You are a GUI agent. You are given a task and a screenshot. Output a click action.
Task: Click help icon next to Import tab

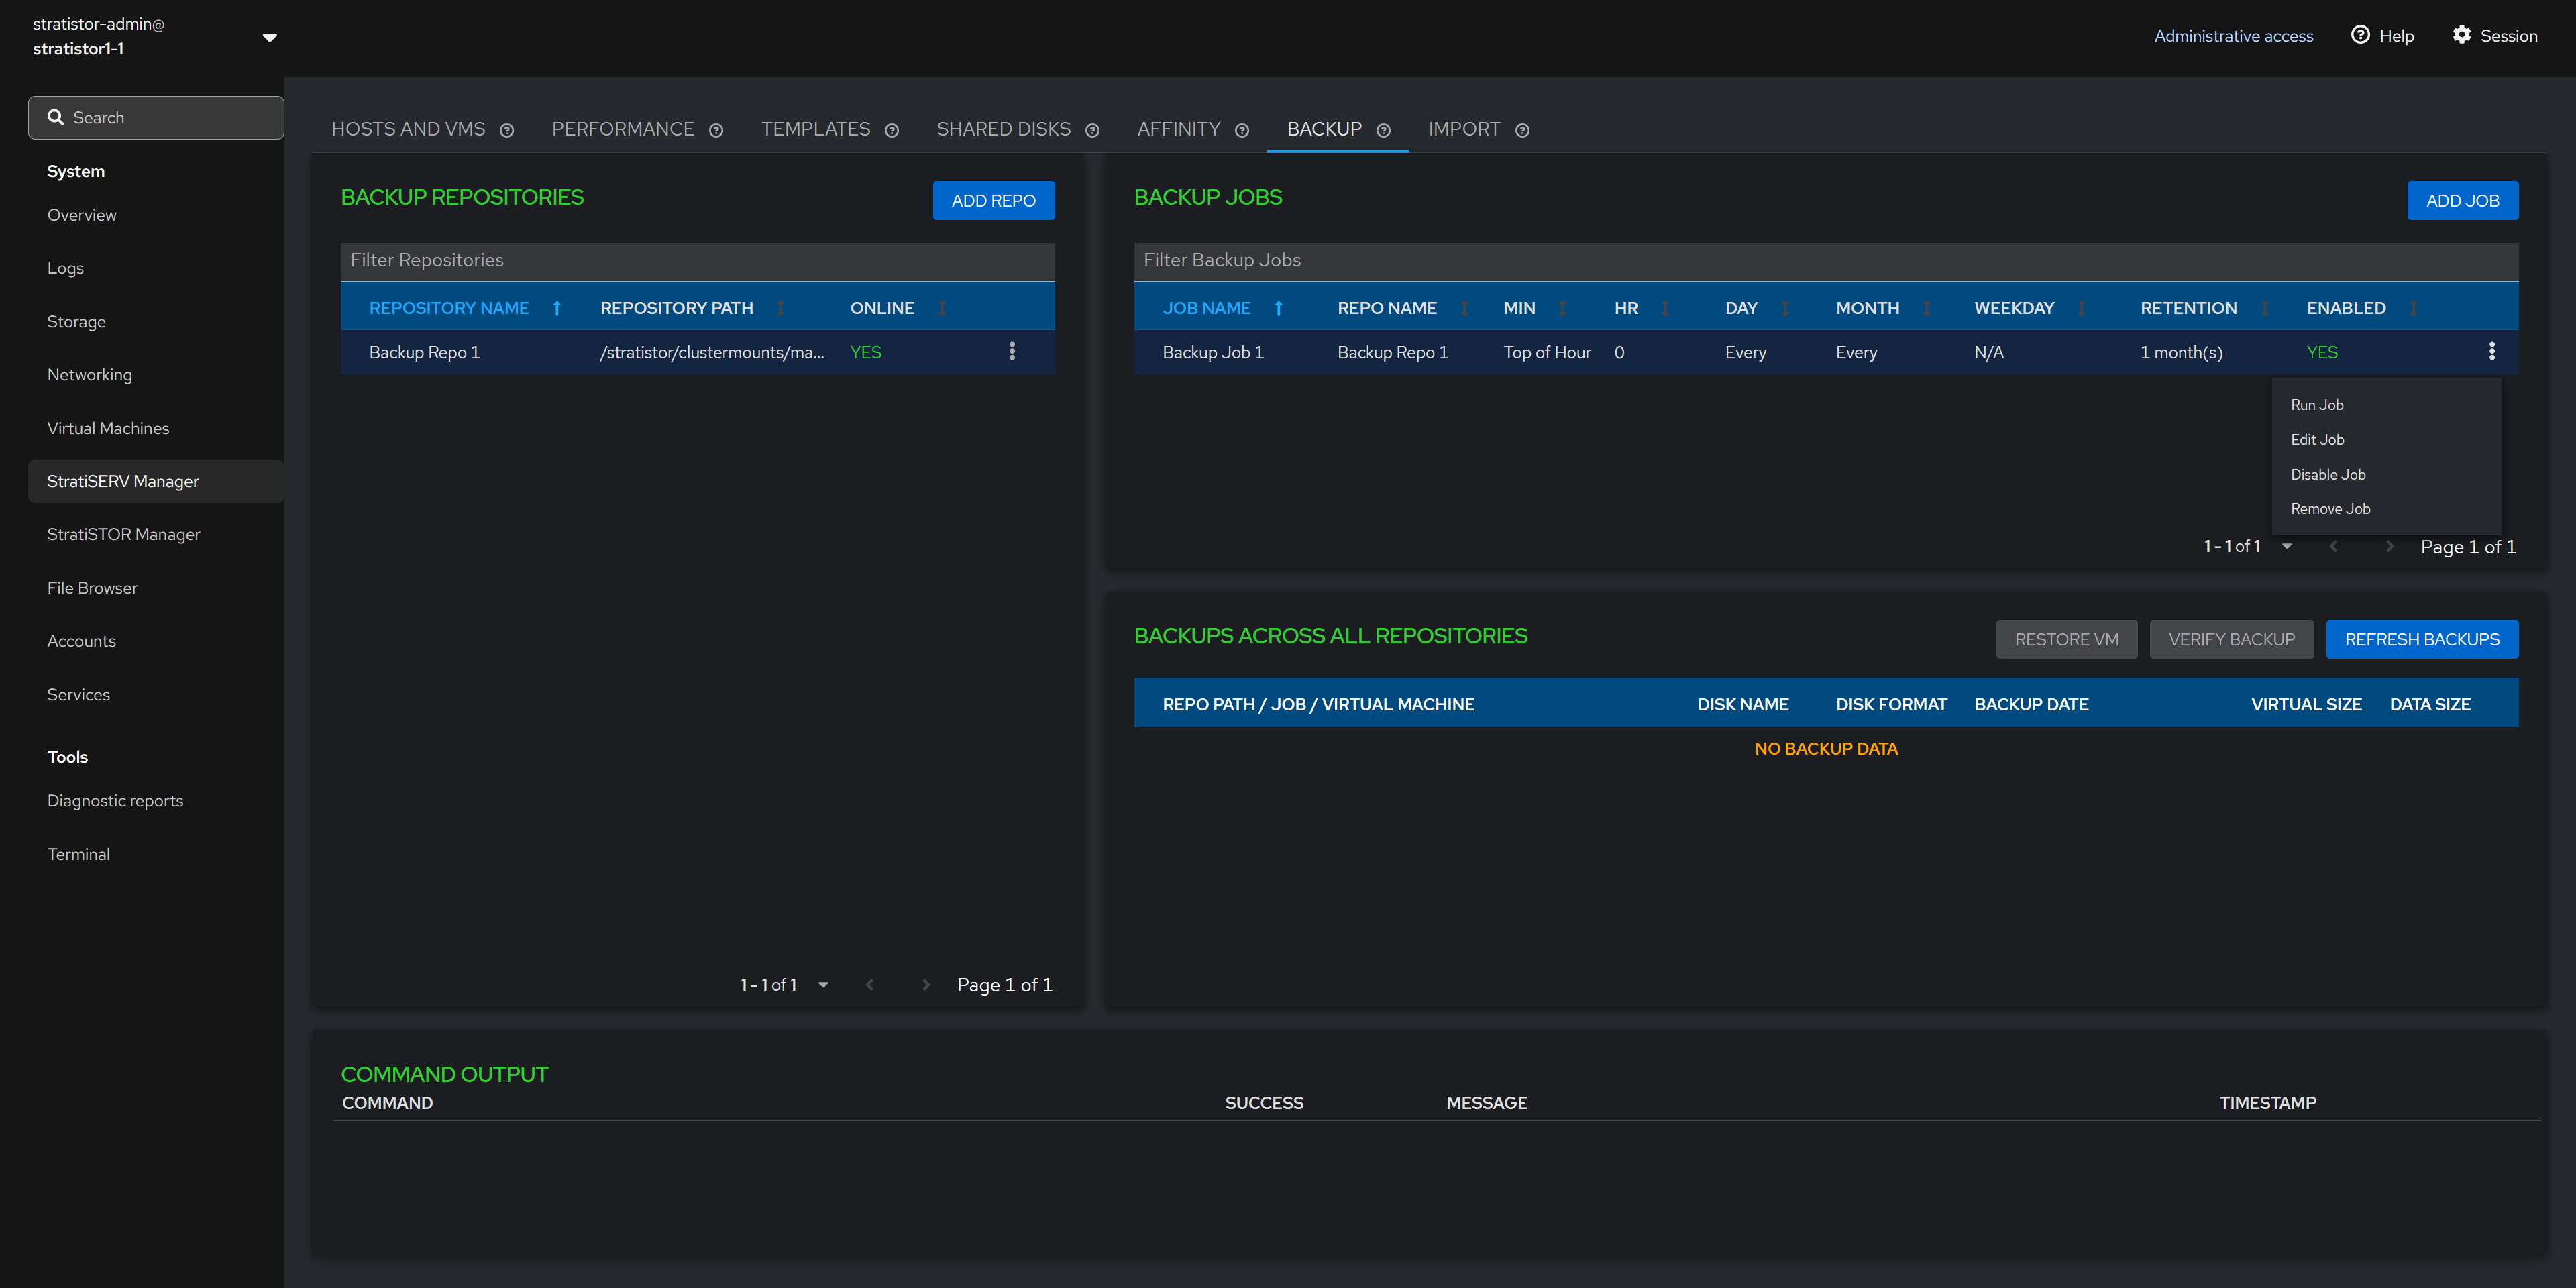click(x=1522, y=130)
